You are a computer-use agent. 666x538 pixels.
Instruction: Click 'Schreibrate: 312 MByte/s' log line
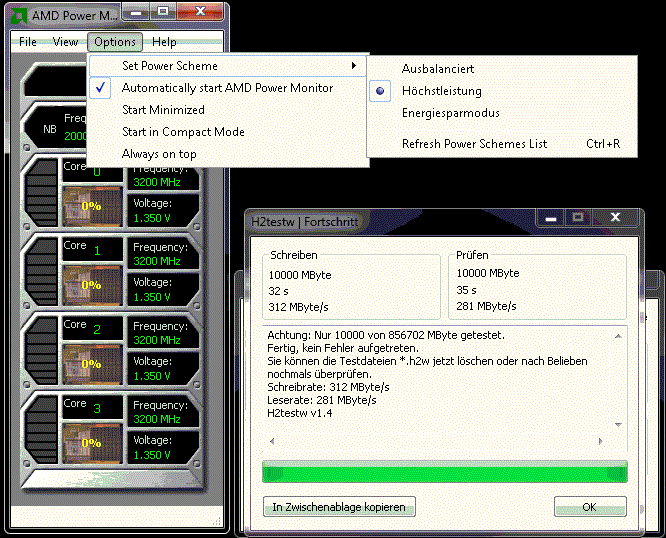(x=328, y=387)
